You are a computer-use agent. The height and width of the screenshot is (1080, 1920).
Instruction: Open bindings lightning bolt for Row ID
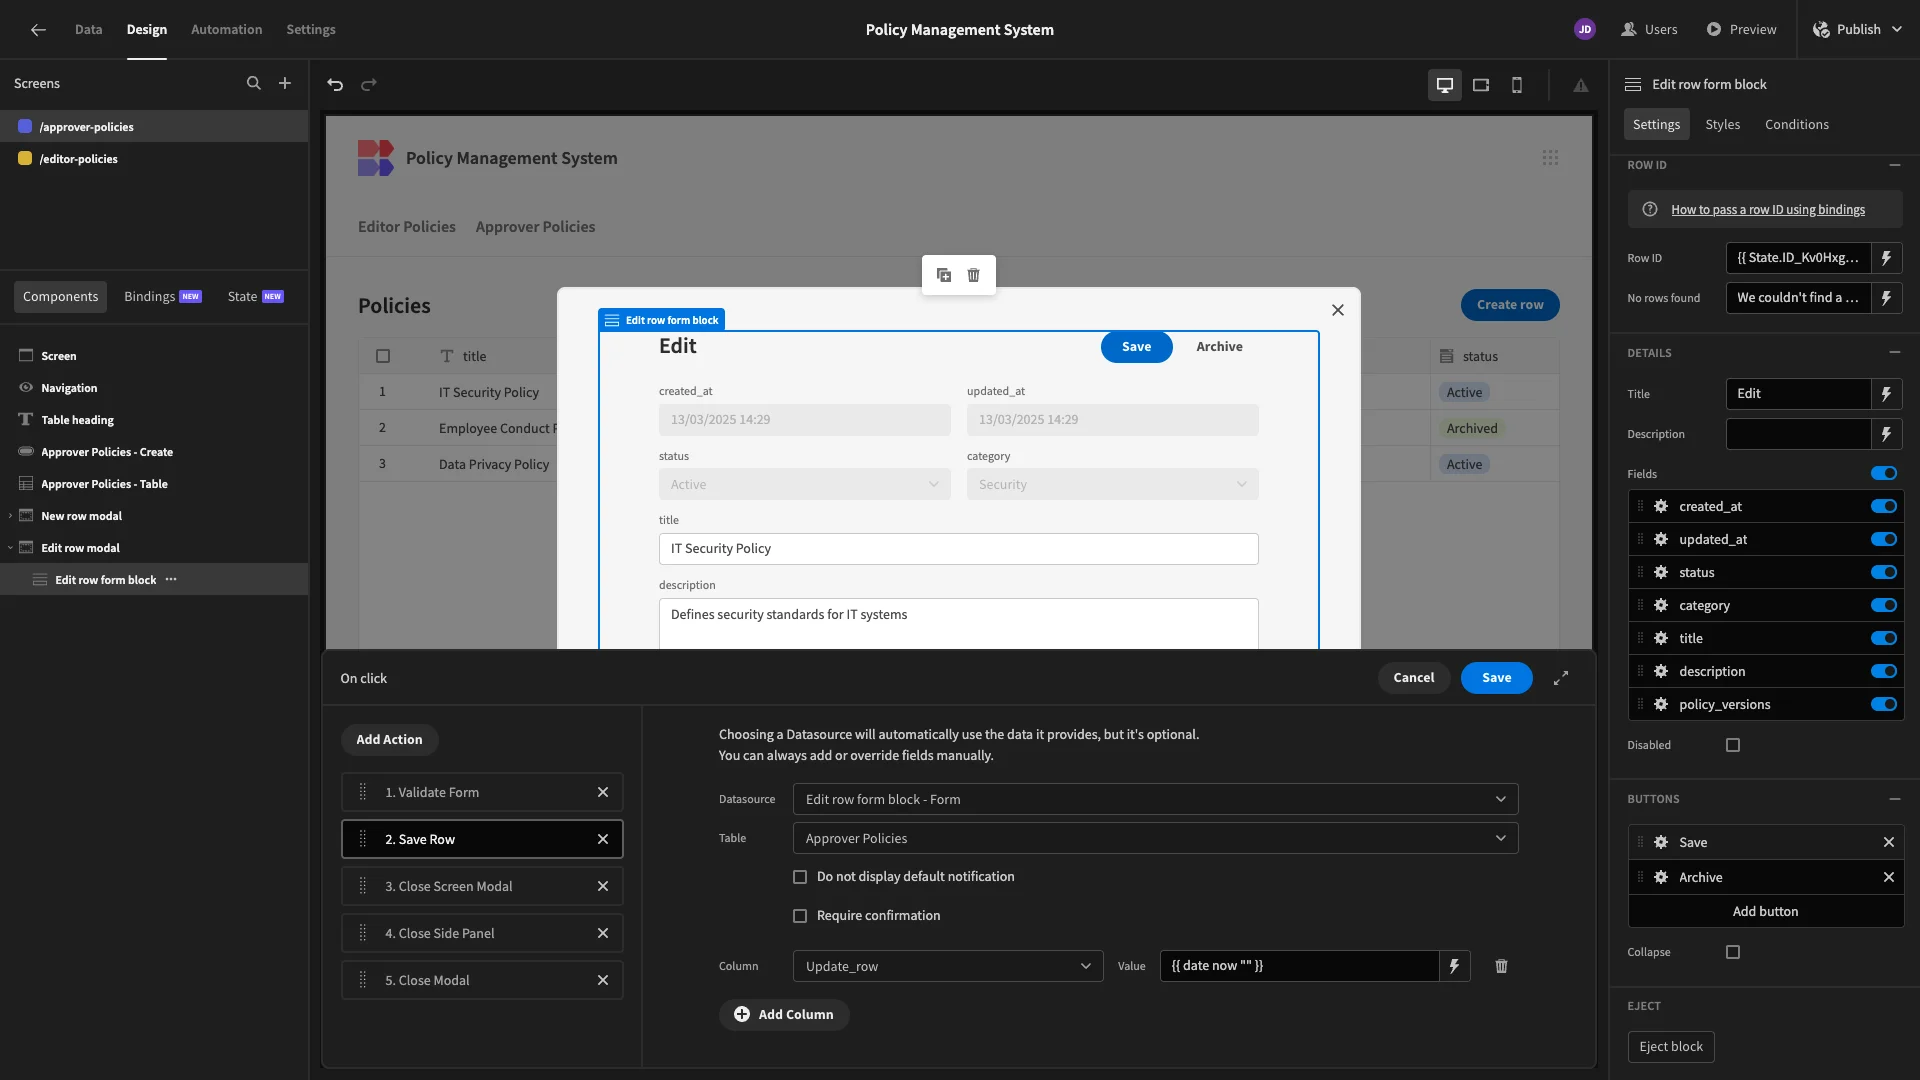click(x=1887, y=258)
